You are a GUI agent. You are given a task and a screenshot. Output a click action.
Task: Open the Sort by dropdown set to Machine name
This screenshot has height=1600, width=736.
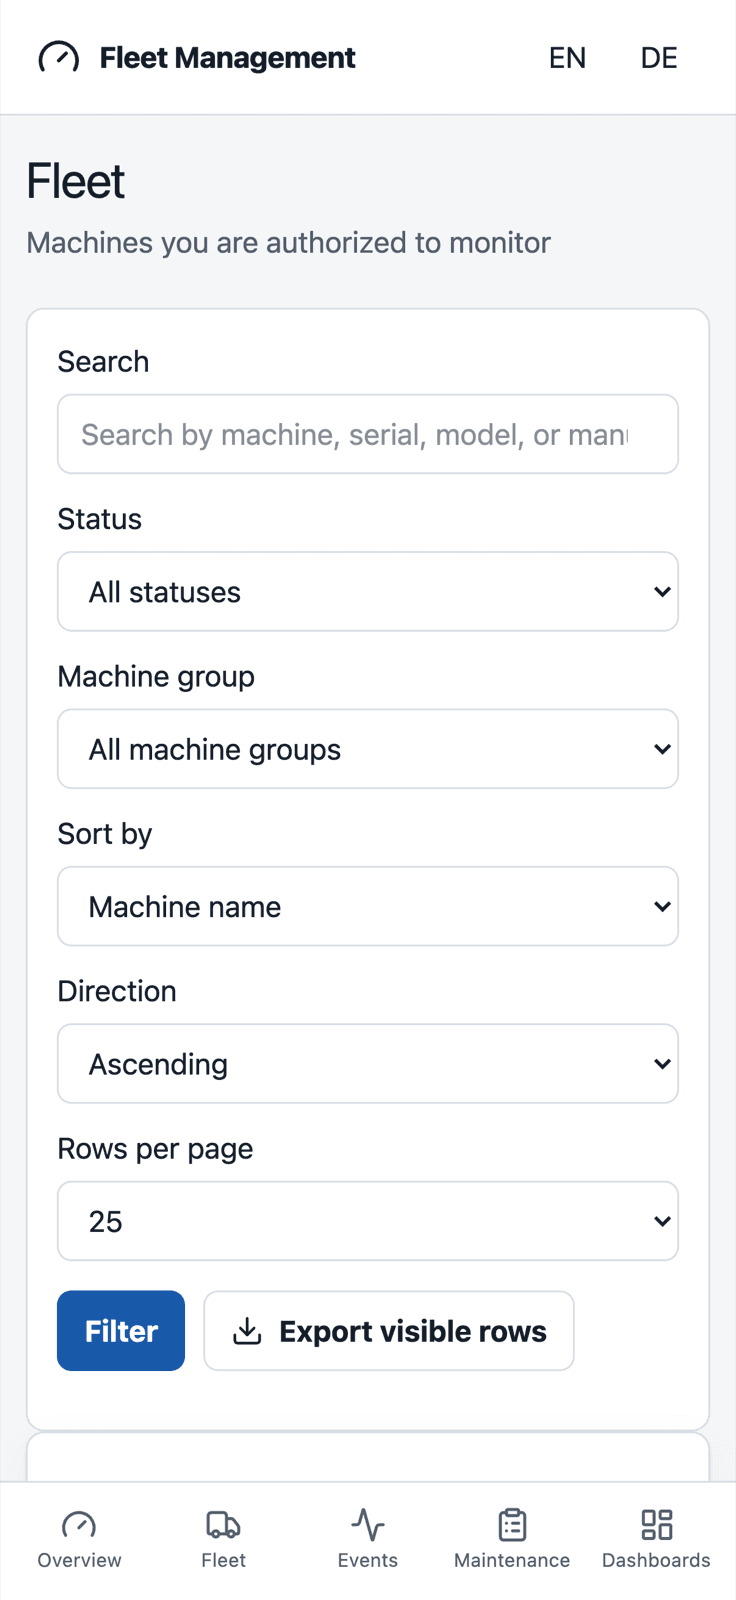[x=368, y=906]
